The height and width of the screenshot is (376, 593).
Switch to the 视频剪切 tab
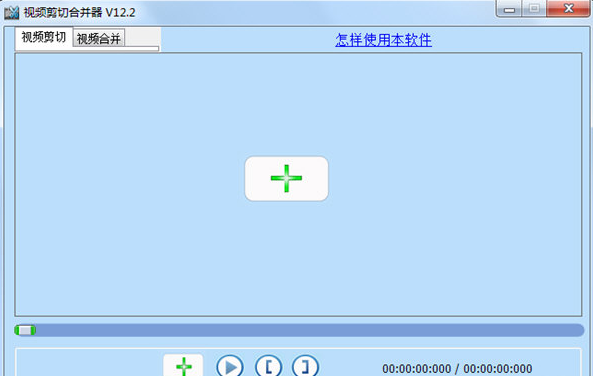coord(44,37)
